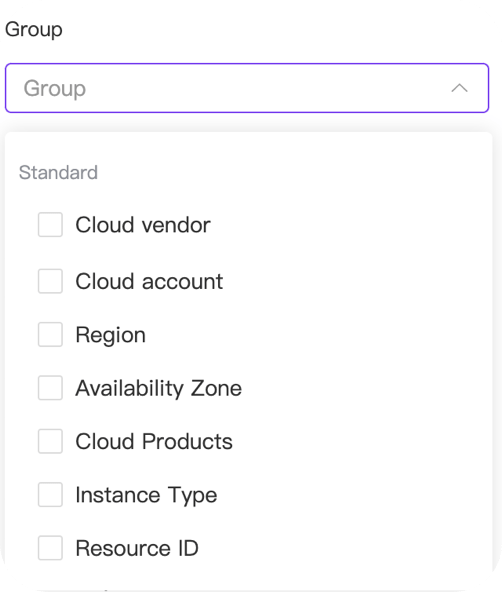
Task: Pick the Availability Zone option label
Action: point(159,388)
